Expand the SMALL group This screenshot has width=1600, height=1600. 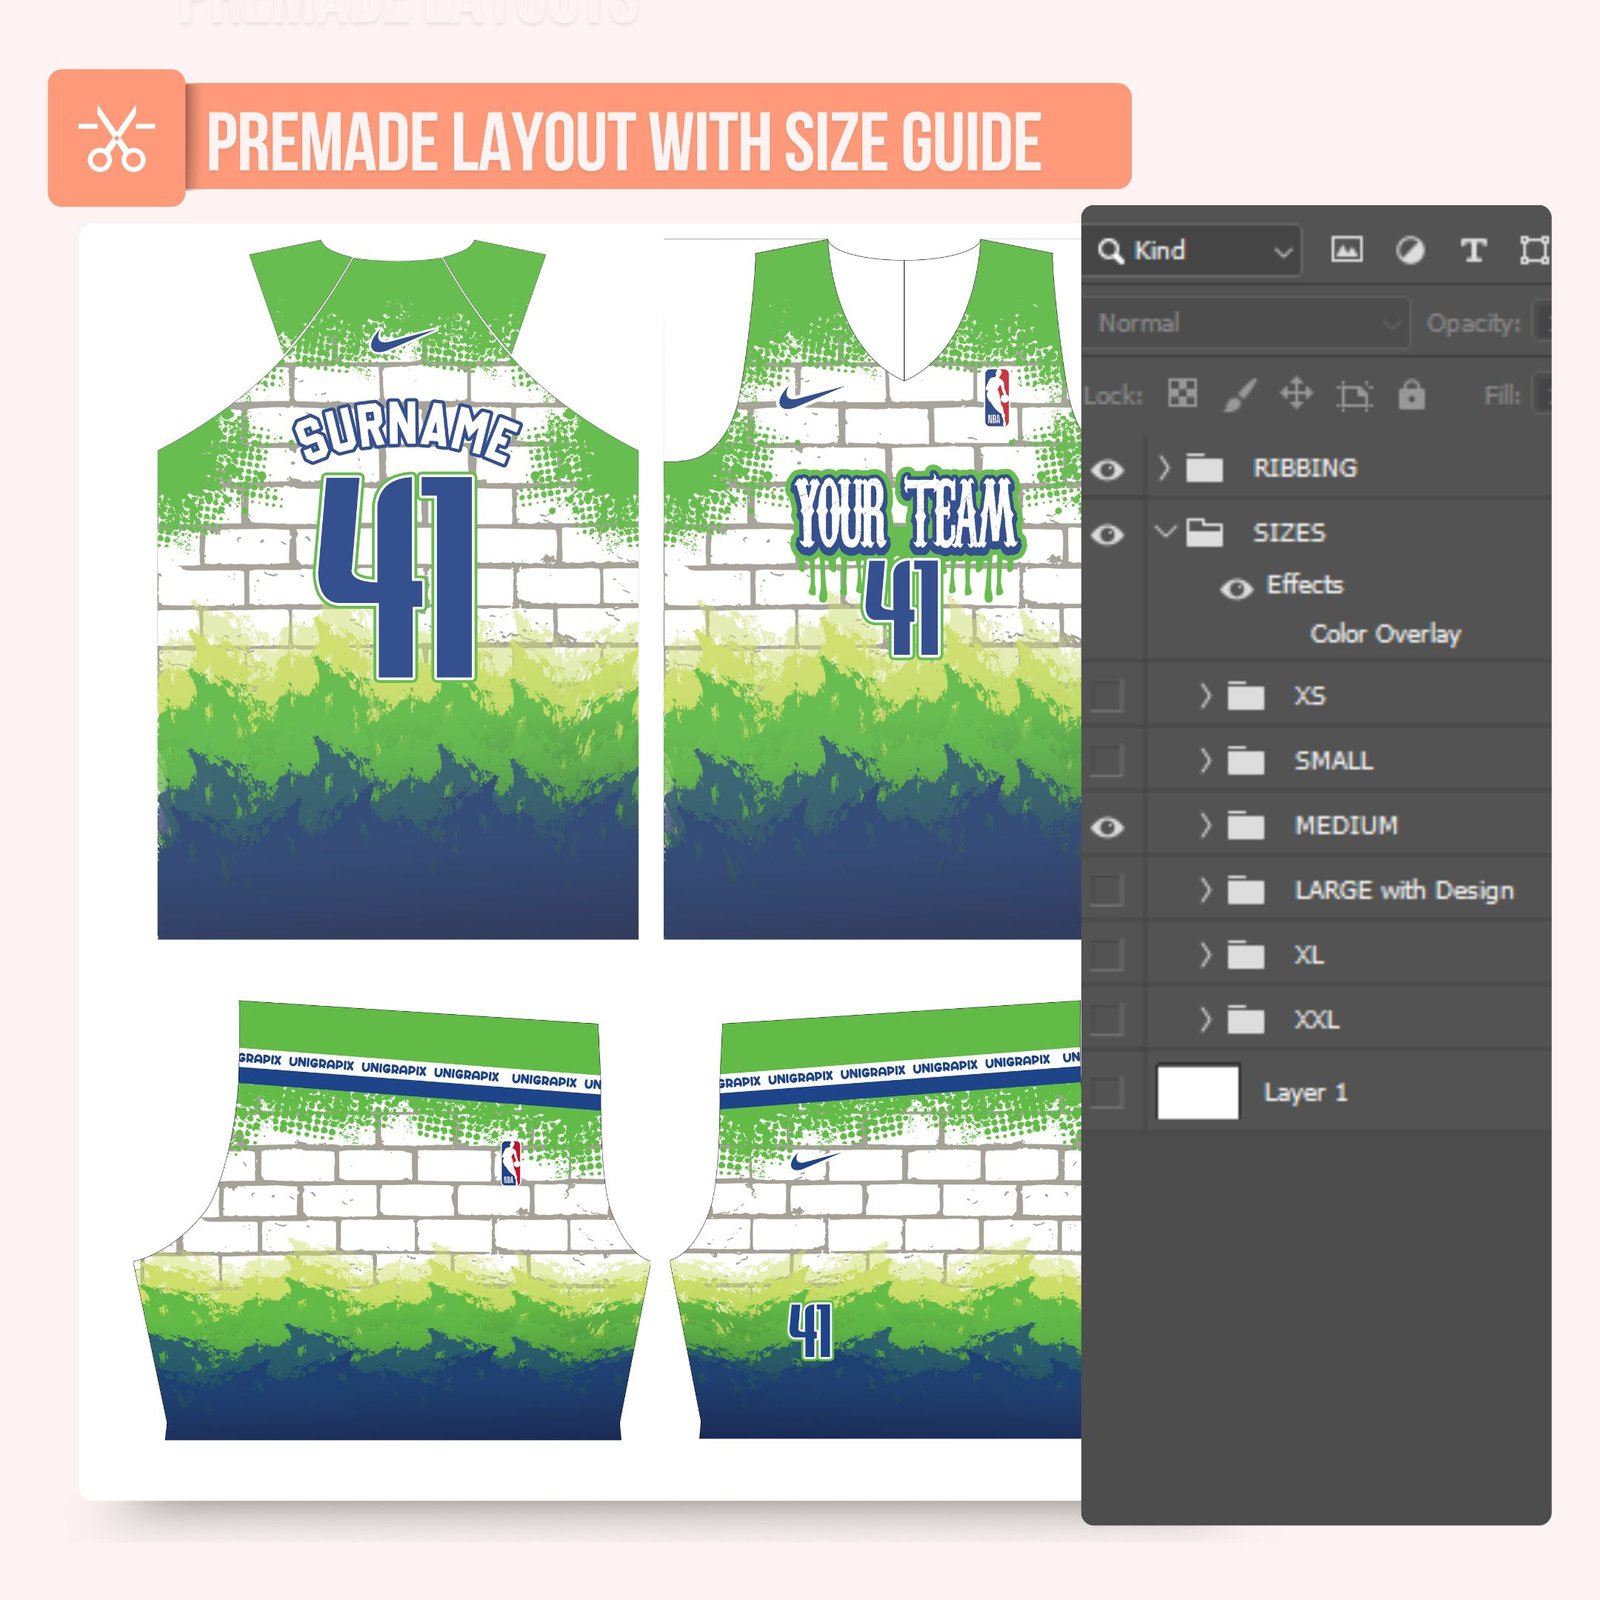1205,761
